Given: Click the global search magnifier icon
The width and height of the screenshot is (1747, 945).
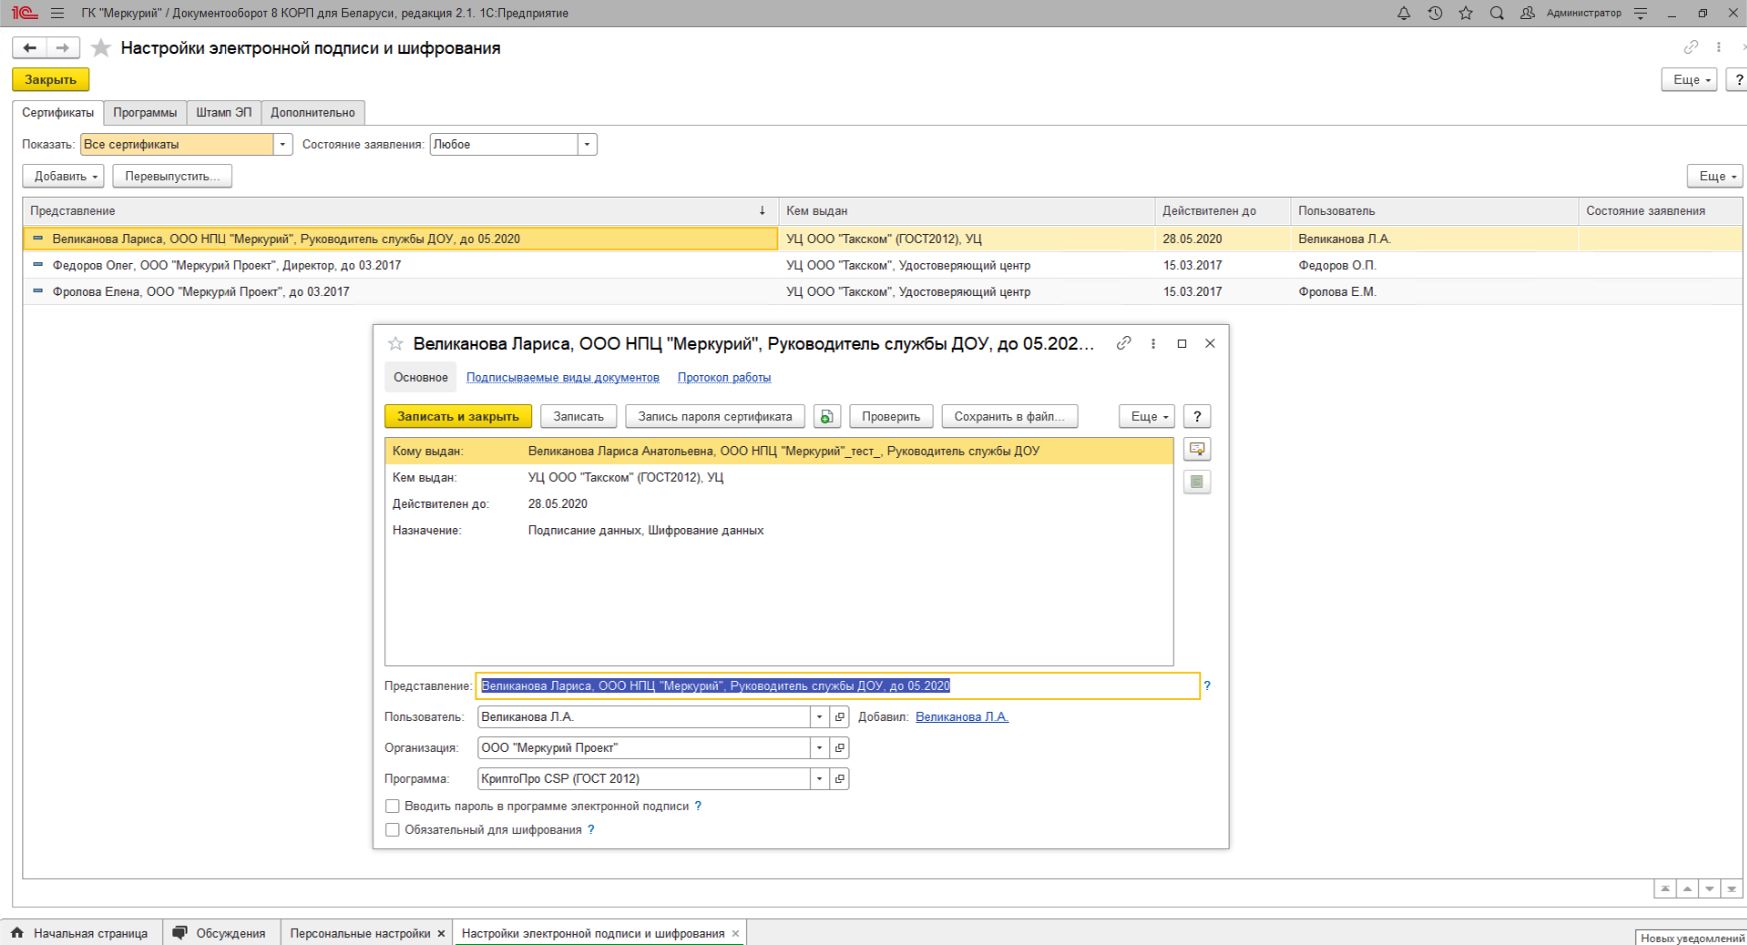Looking at the screenshot, I should (1497, 13).
